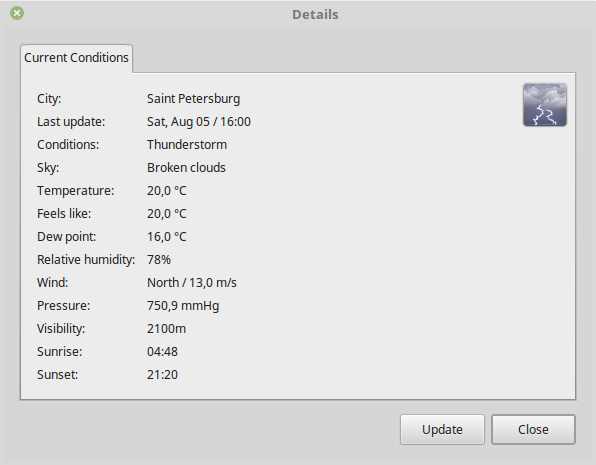Click the wind value North / 13,0 m/s
The height and width of the screenshot is (465, 596).
[192, 283]
